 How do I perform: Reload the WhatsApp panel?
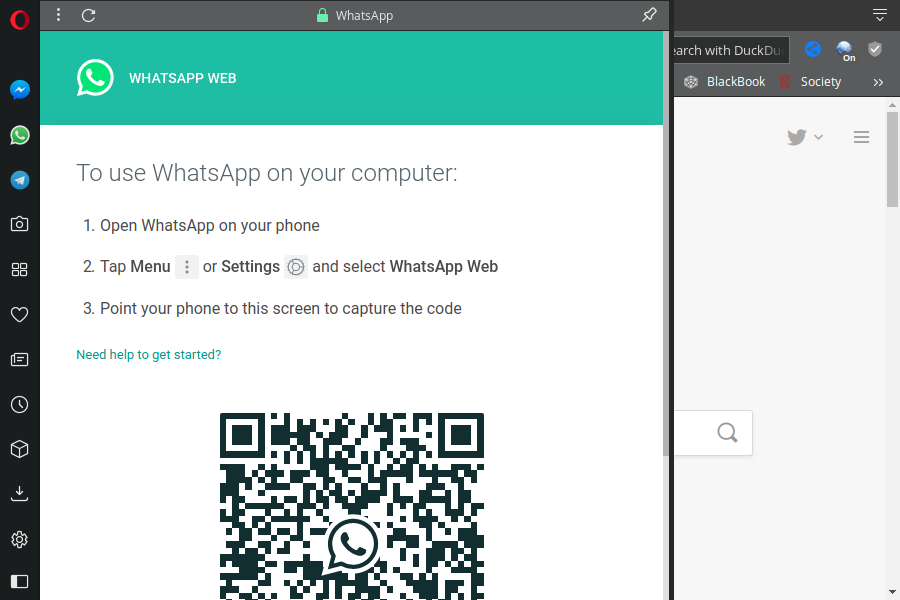click(x=88, y=16)
